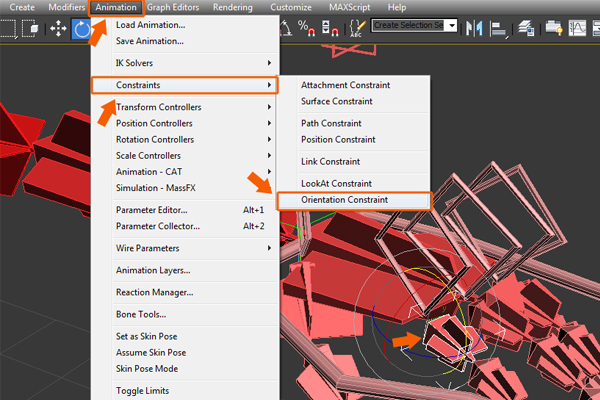Select Link Constraint

(354, 162)
